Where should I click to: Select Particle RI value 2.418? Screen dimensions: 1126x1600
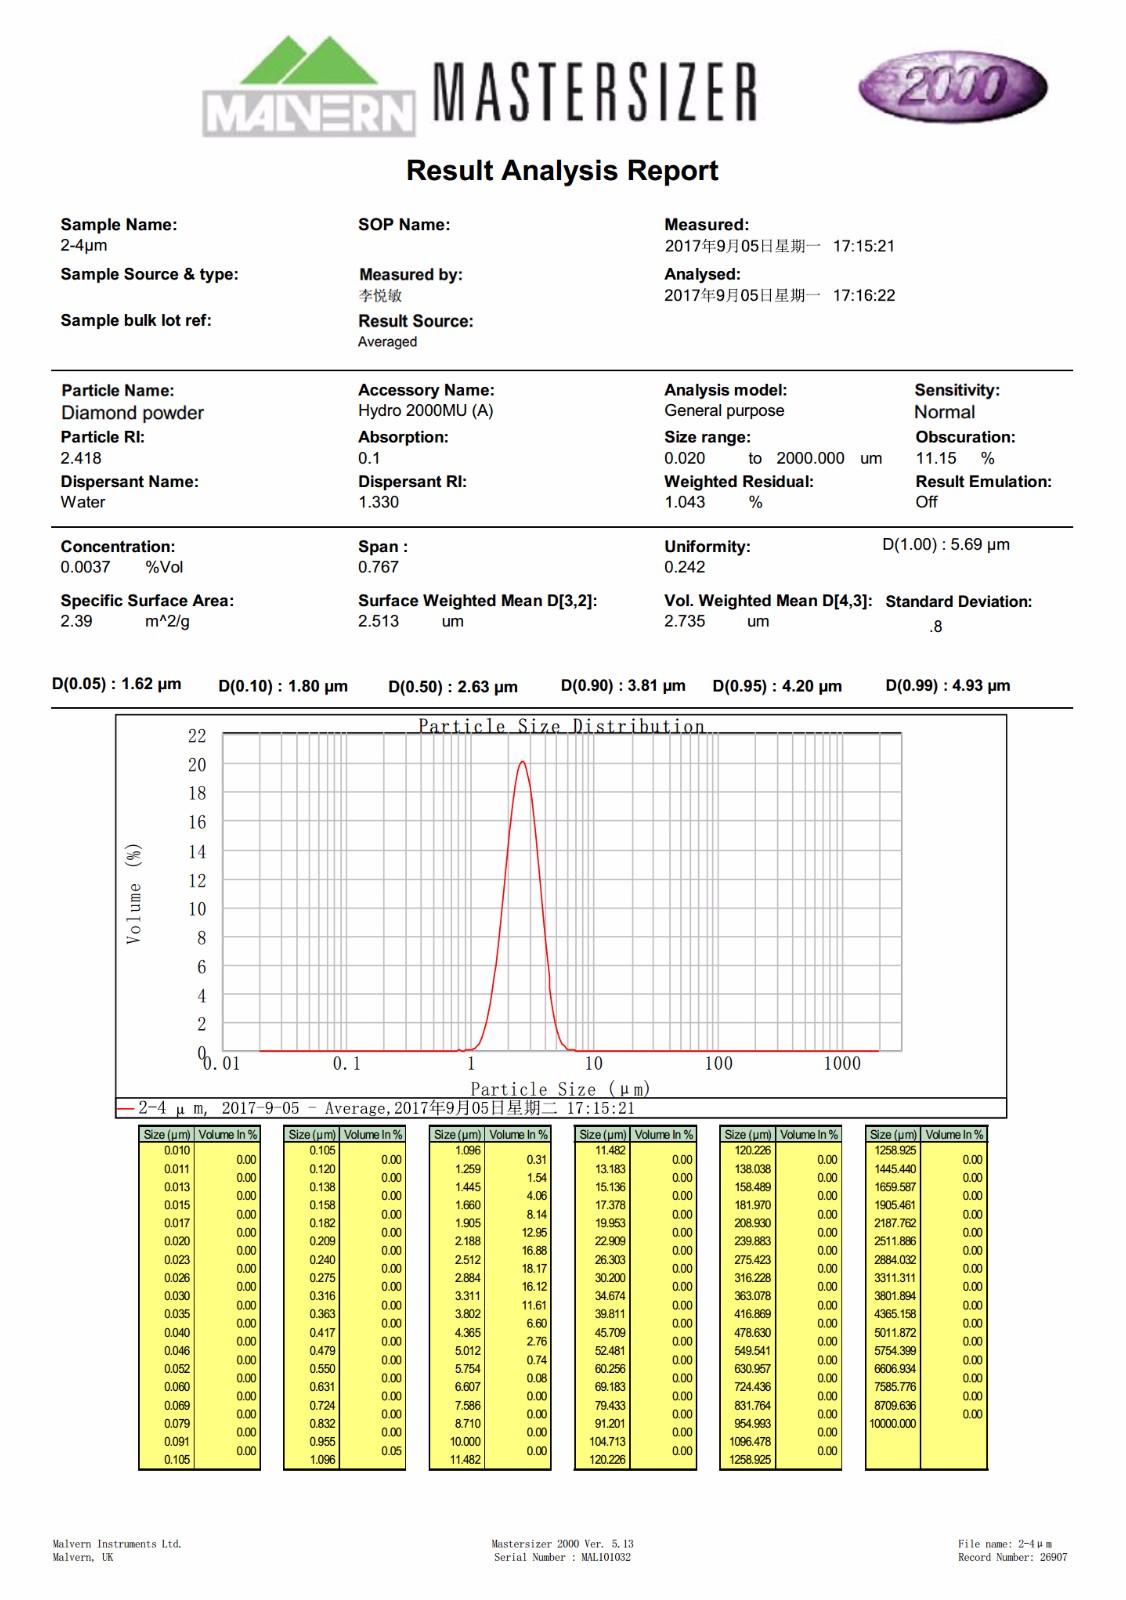(x=80, y=458)
